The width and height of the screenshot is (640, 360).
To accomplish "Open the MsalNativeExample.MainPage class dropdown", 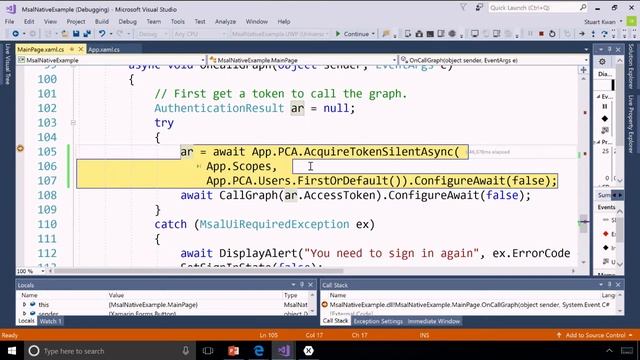I will (x=302, y=60).
